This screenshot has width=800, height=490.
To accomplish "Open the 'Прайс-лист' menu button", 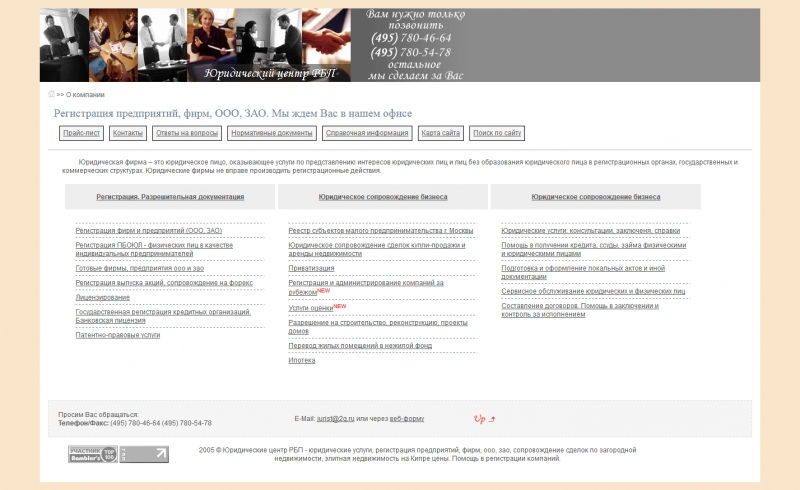I will [82, 133].
